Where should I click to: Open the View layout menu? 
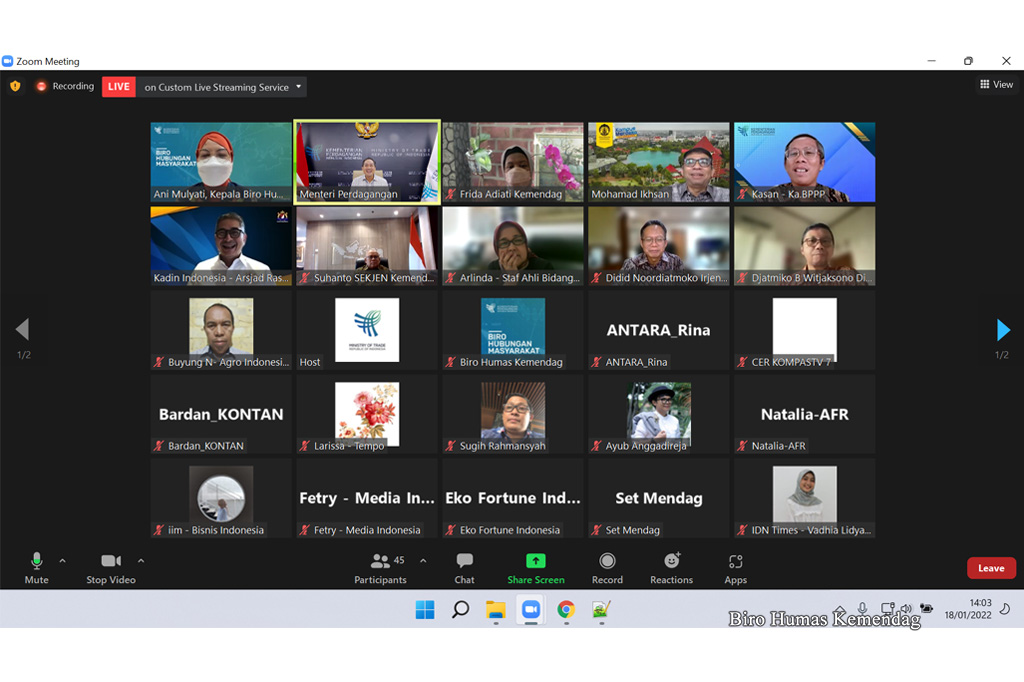(x=996, y=85)
